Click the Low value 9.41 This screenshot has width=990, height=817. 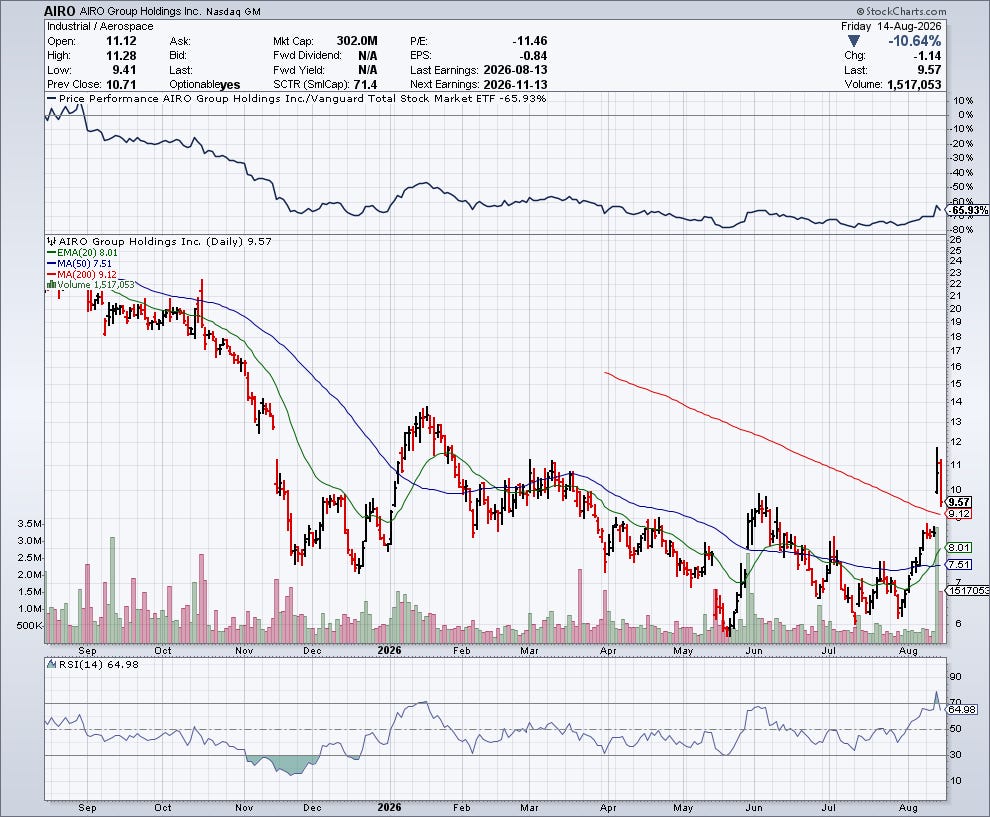tap(124, 69)
